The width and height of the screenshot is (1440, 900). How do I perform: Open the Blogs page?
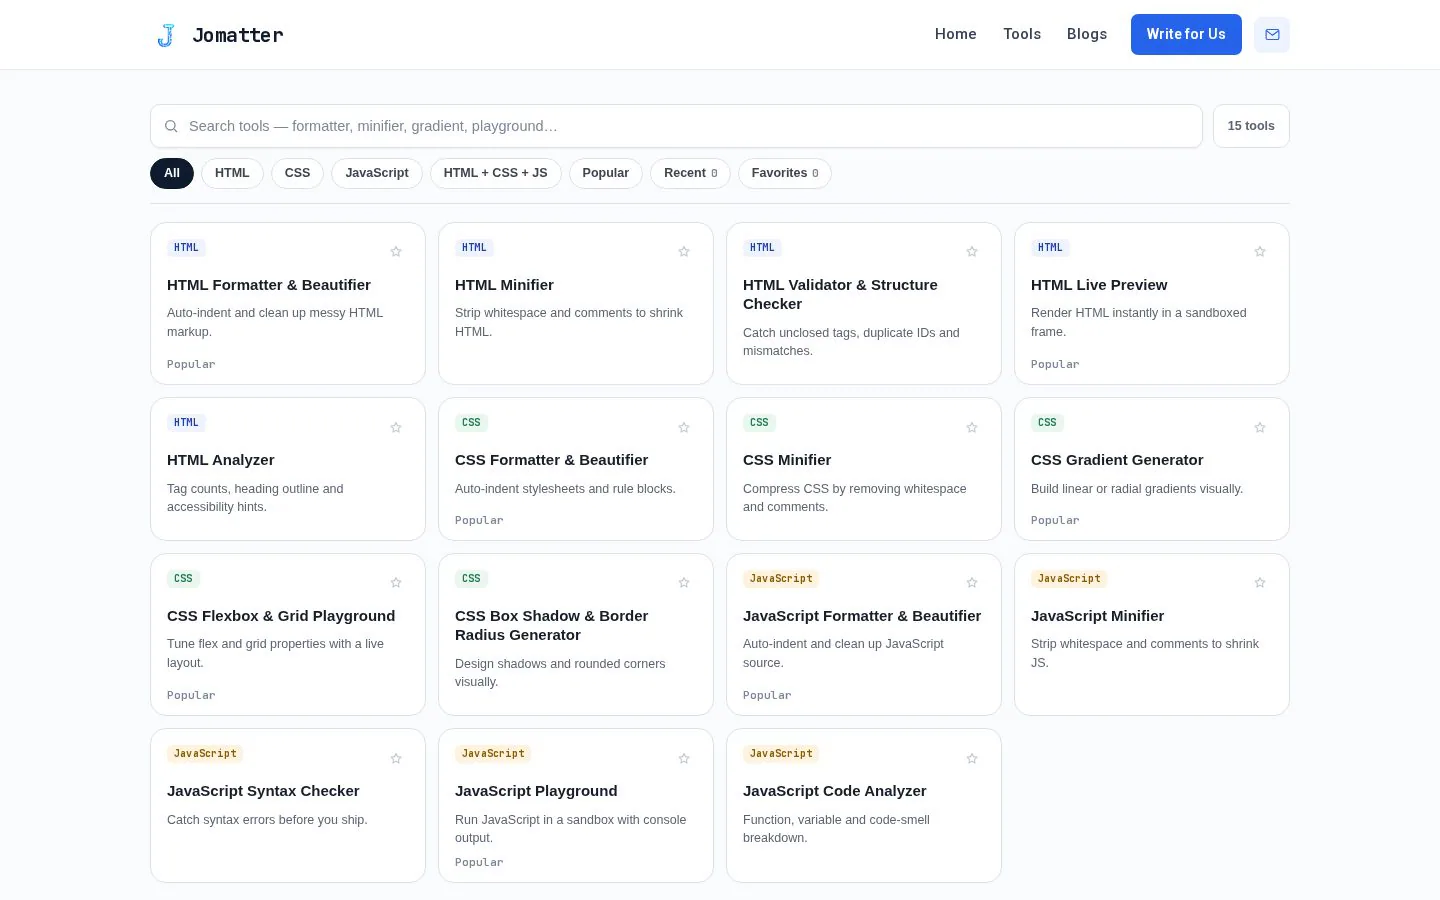pos(1087,34)
